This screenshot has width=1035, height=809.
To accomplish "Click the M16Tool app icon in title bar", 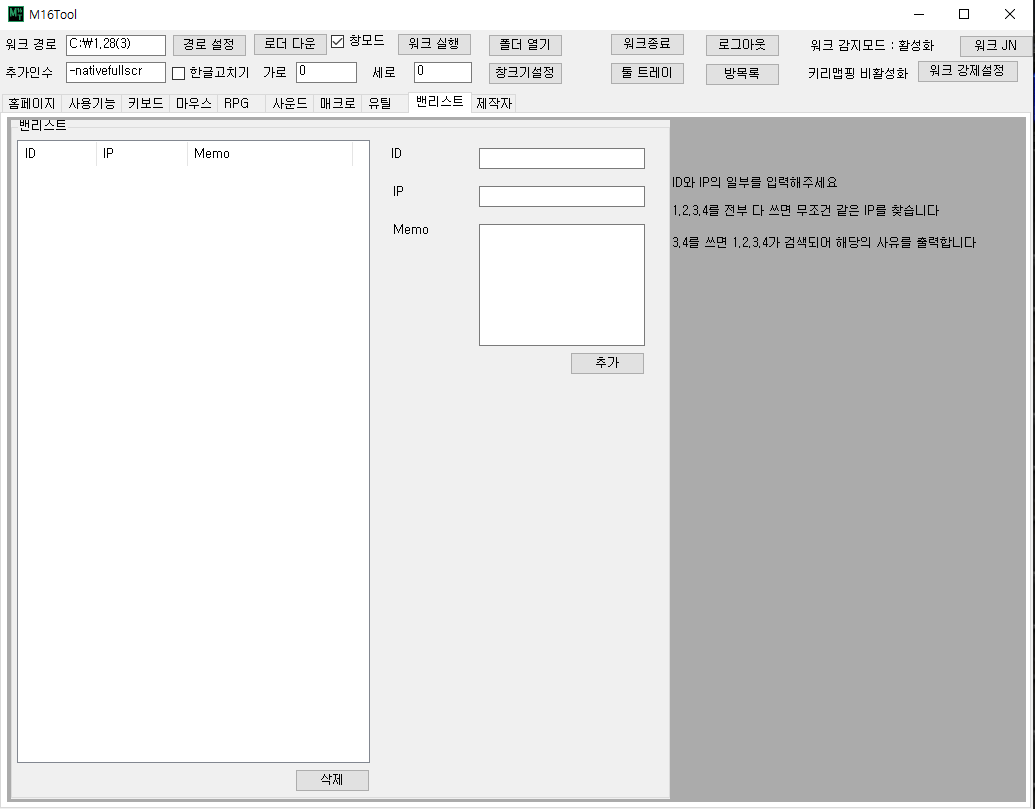I will point(15,14).
